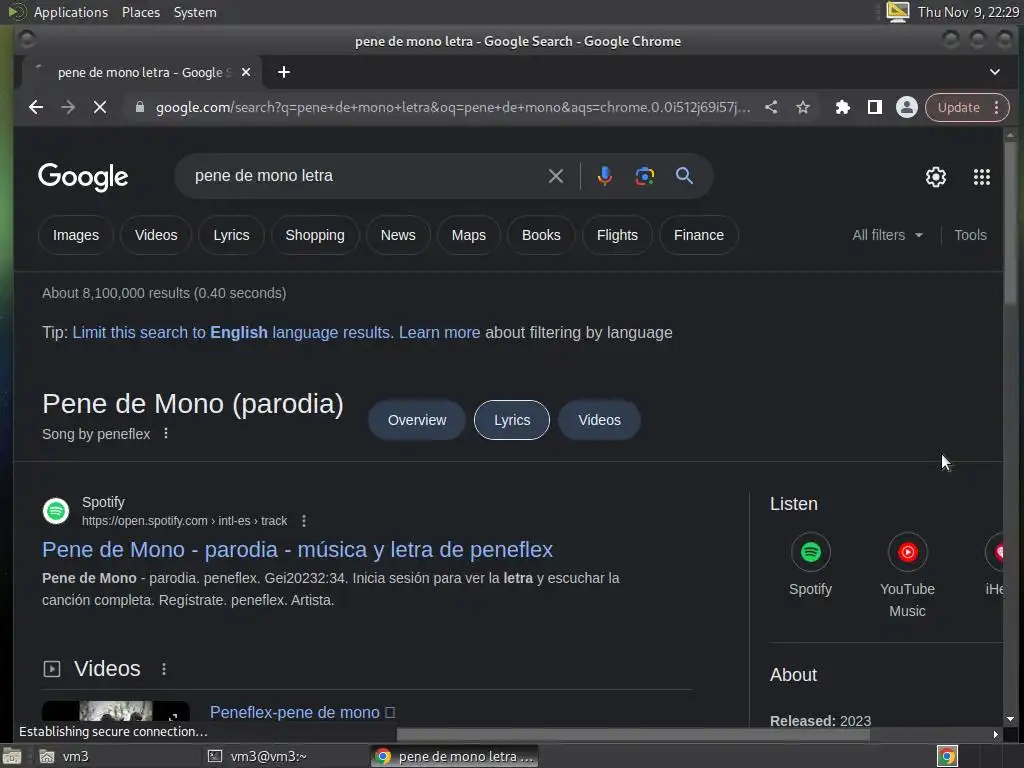Screen dimensions: 1024x768
Task: Switch to the song Videos tab
Action: pos(599,420)
